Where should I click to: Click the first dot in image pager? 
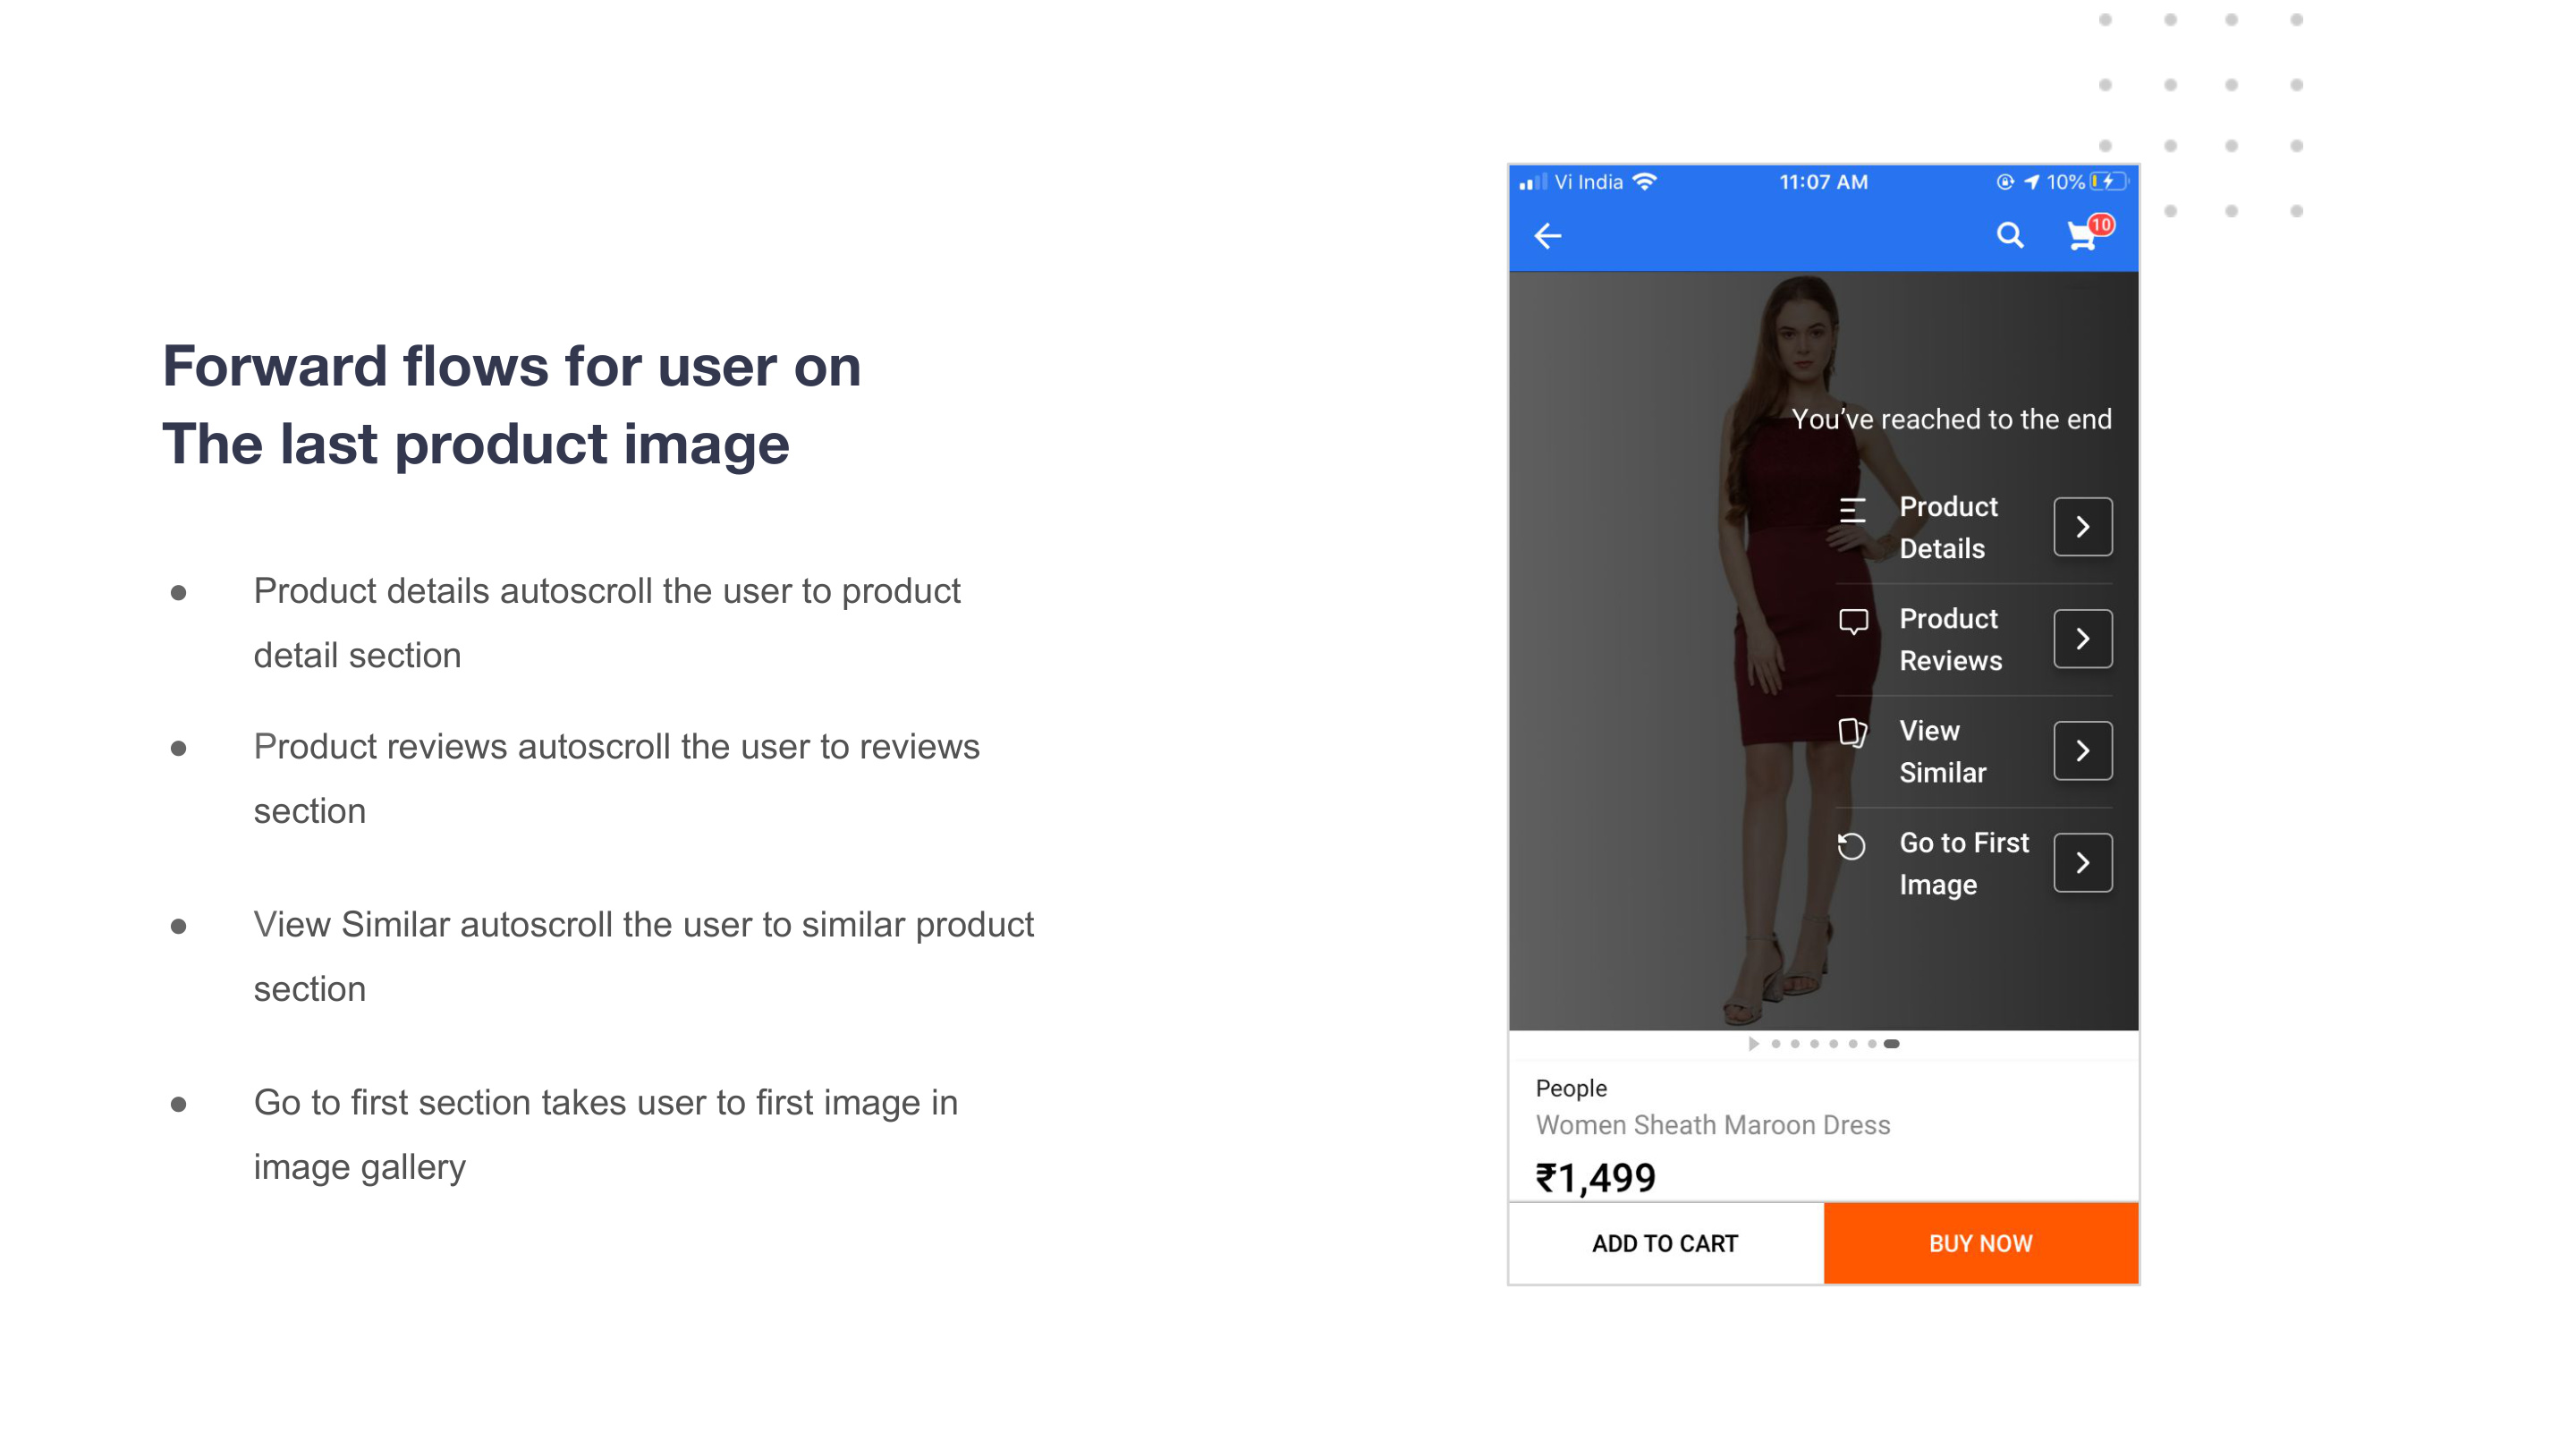click(1775, 1044)
